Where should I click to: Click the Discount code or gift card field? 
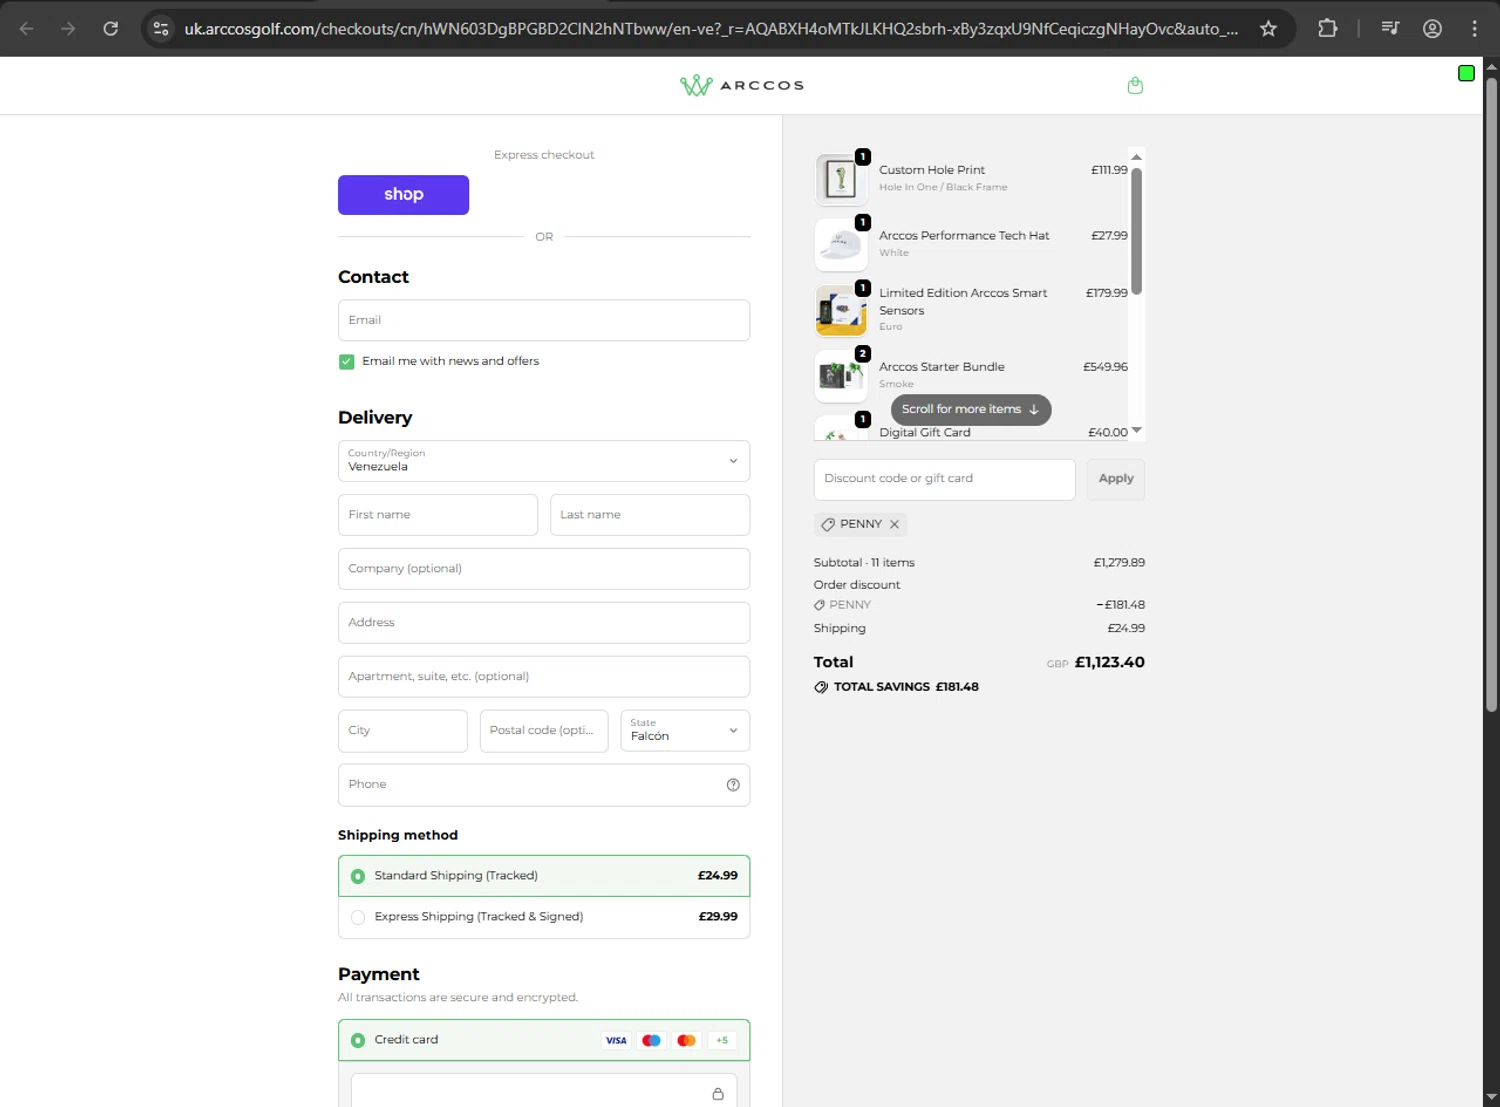coord(945,479)
